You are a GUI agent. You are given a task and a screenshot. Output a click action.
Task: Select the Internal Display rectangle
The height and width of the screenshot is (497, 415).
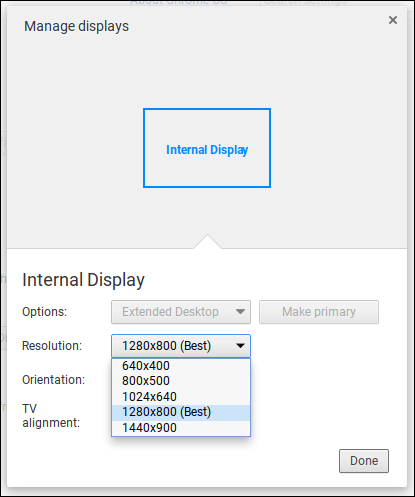tap(207, 148)
